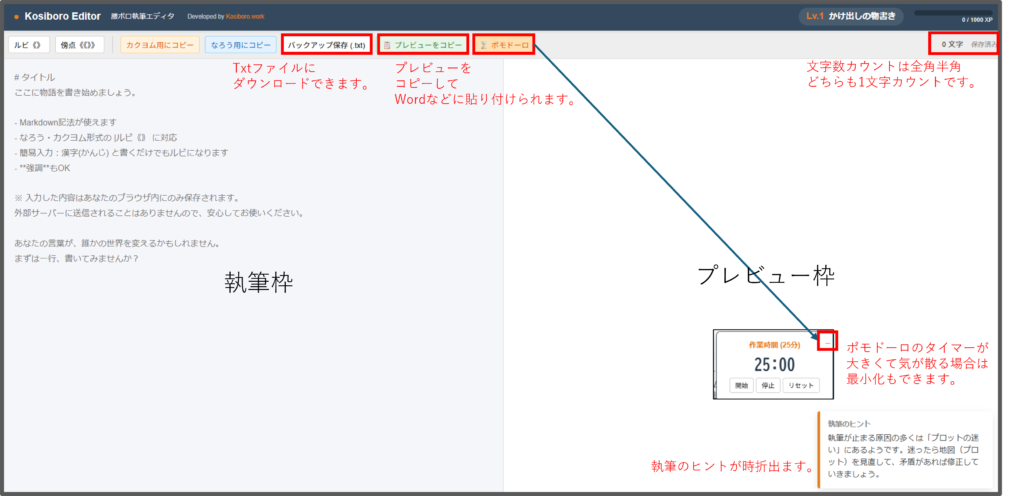This screenshot has width=1024, height=496.
Task: Start the Pomodoro timer with 開始
Action: click(x=741, y=385)
